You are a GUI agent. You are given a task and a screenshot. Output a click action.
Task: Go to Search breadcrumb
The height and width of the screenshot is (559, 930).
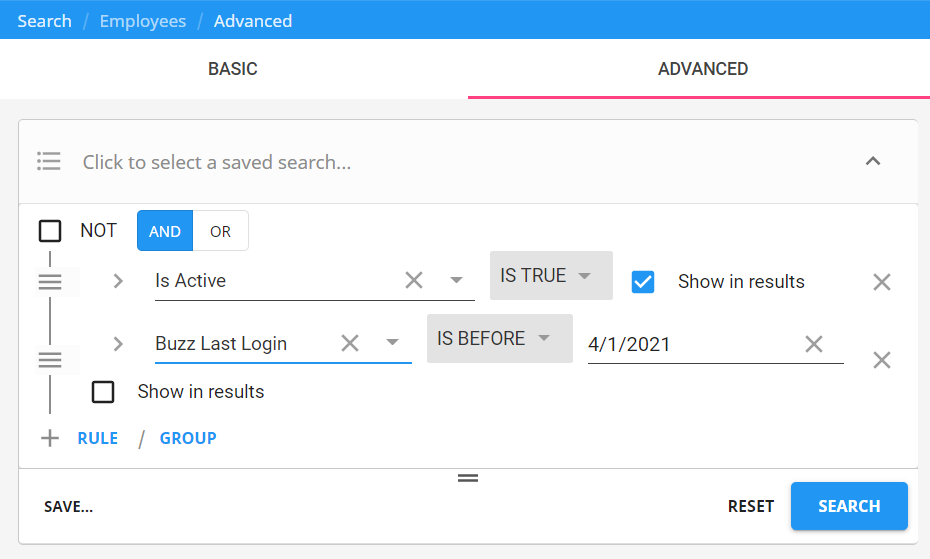[44, 21]
